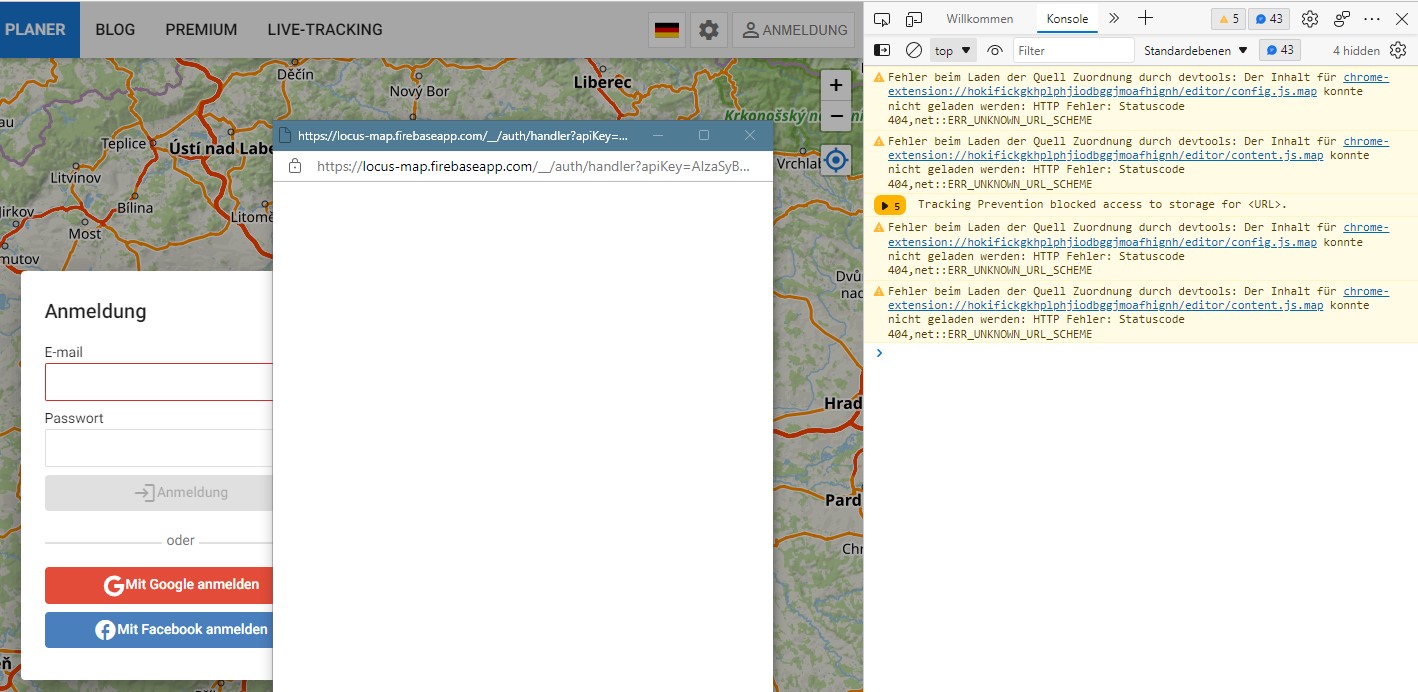Open the Standardebenen log level dropdown

click(1196, 50)
